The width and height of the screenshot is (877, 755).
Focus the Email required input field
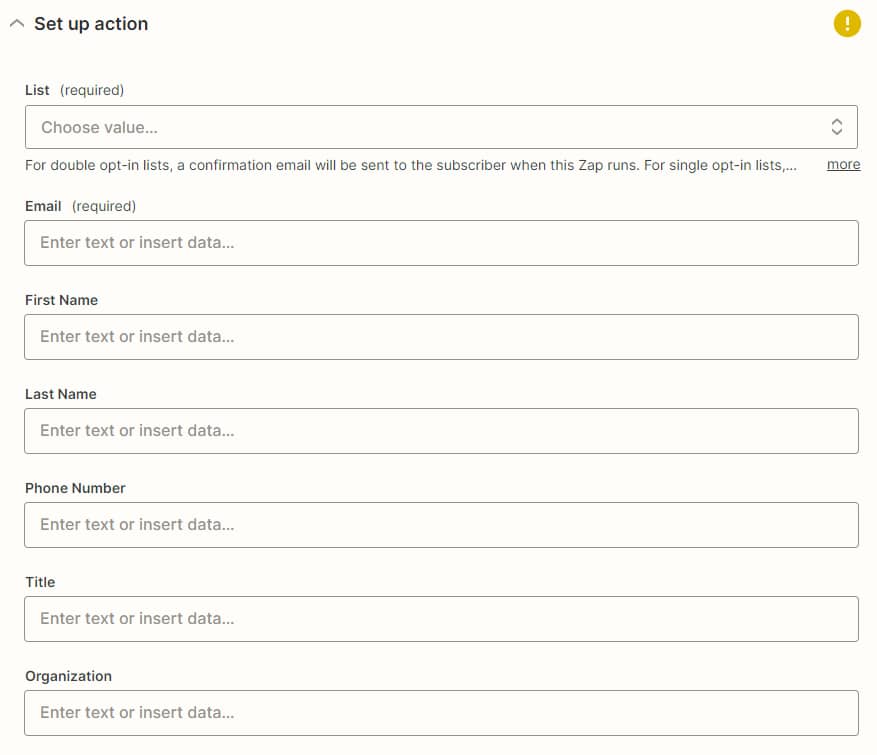point(441,243)
